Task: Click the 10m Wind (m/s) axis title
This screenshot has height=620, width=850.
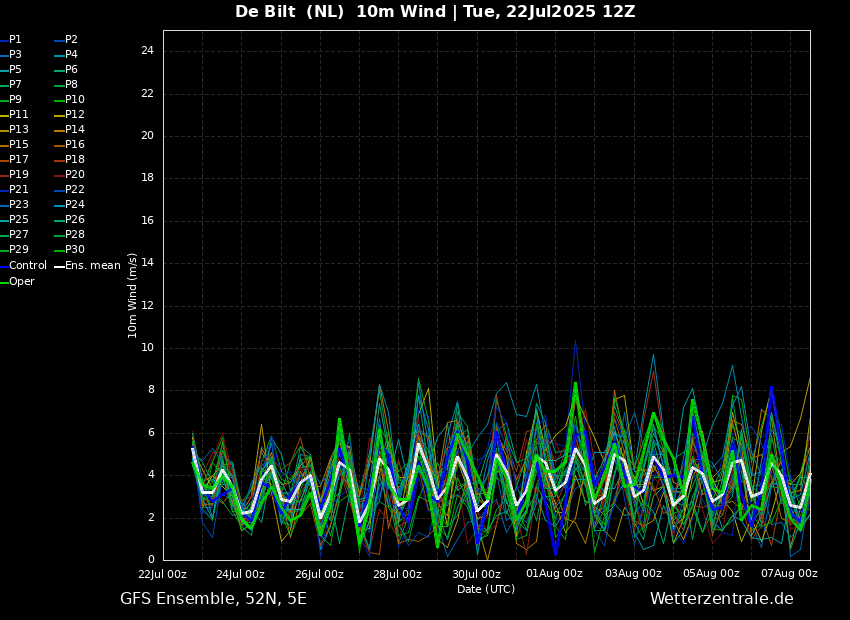Action: pos(132,296)
